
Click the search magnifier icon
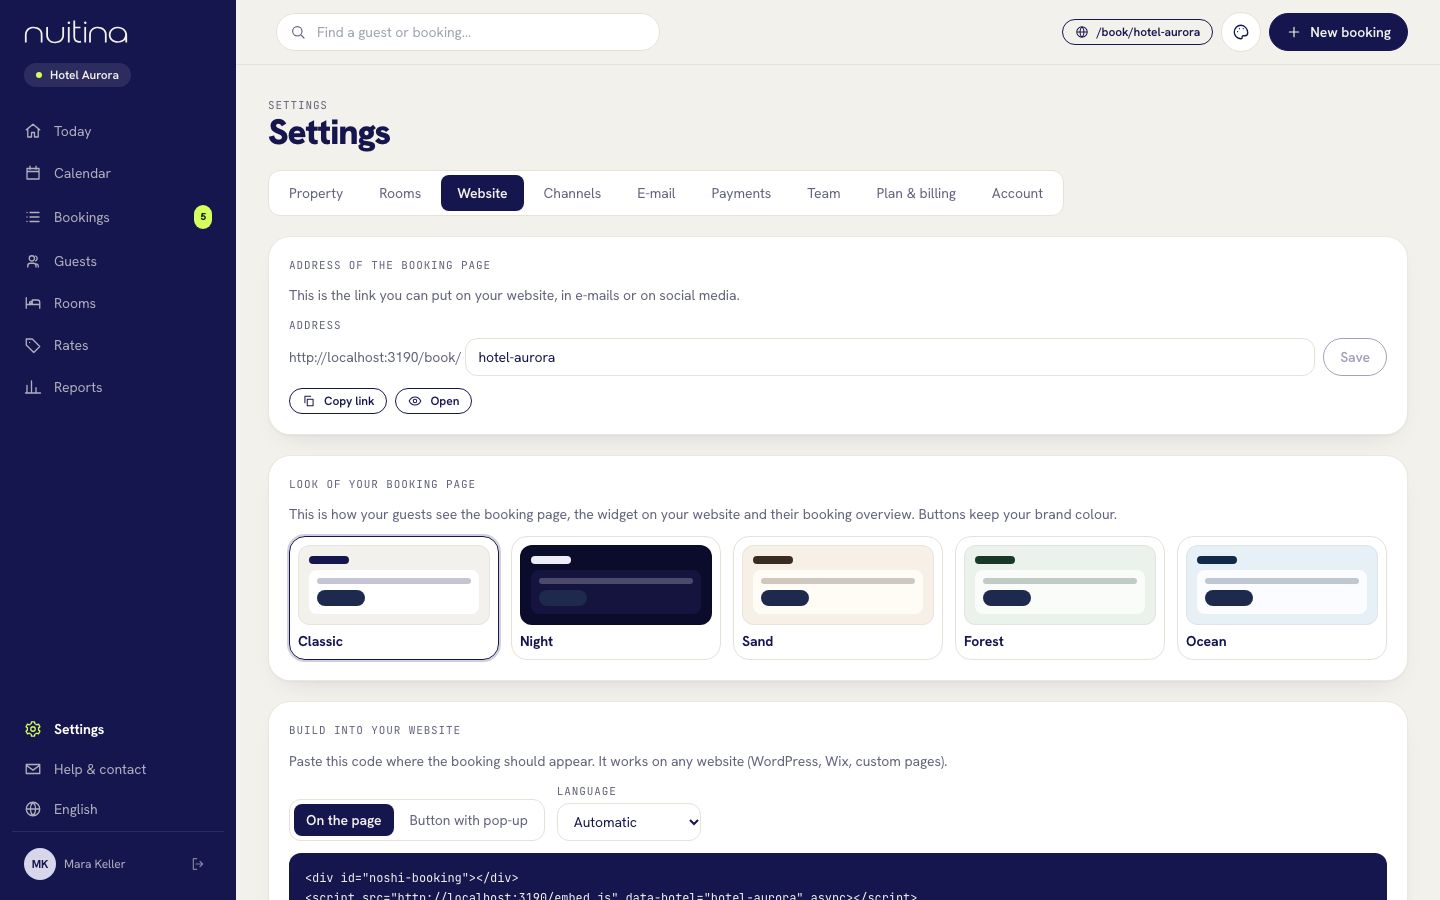click(298, 32)
